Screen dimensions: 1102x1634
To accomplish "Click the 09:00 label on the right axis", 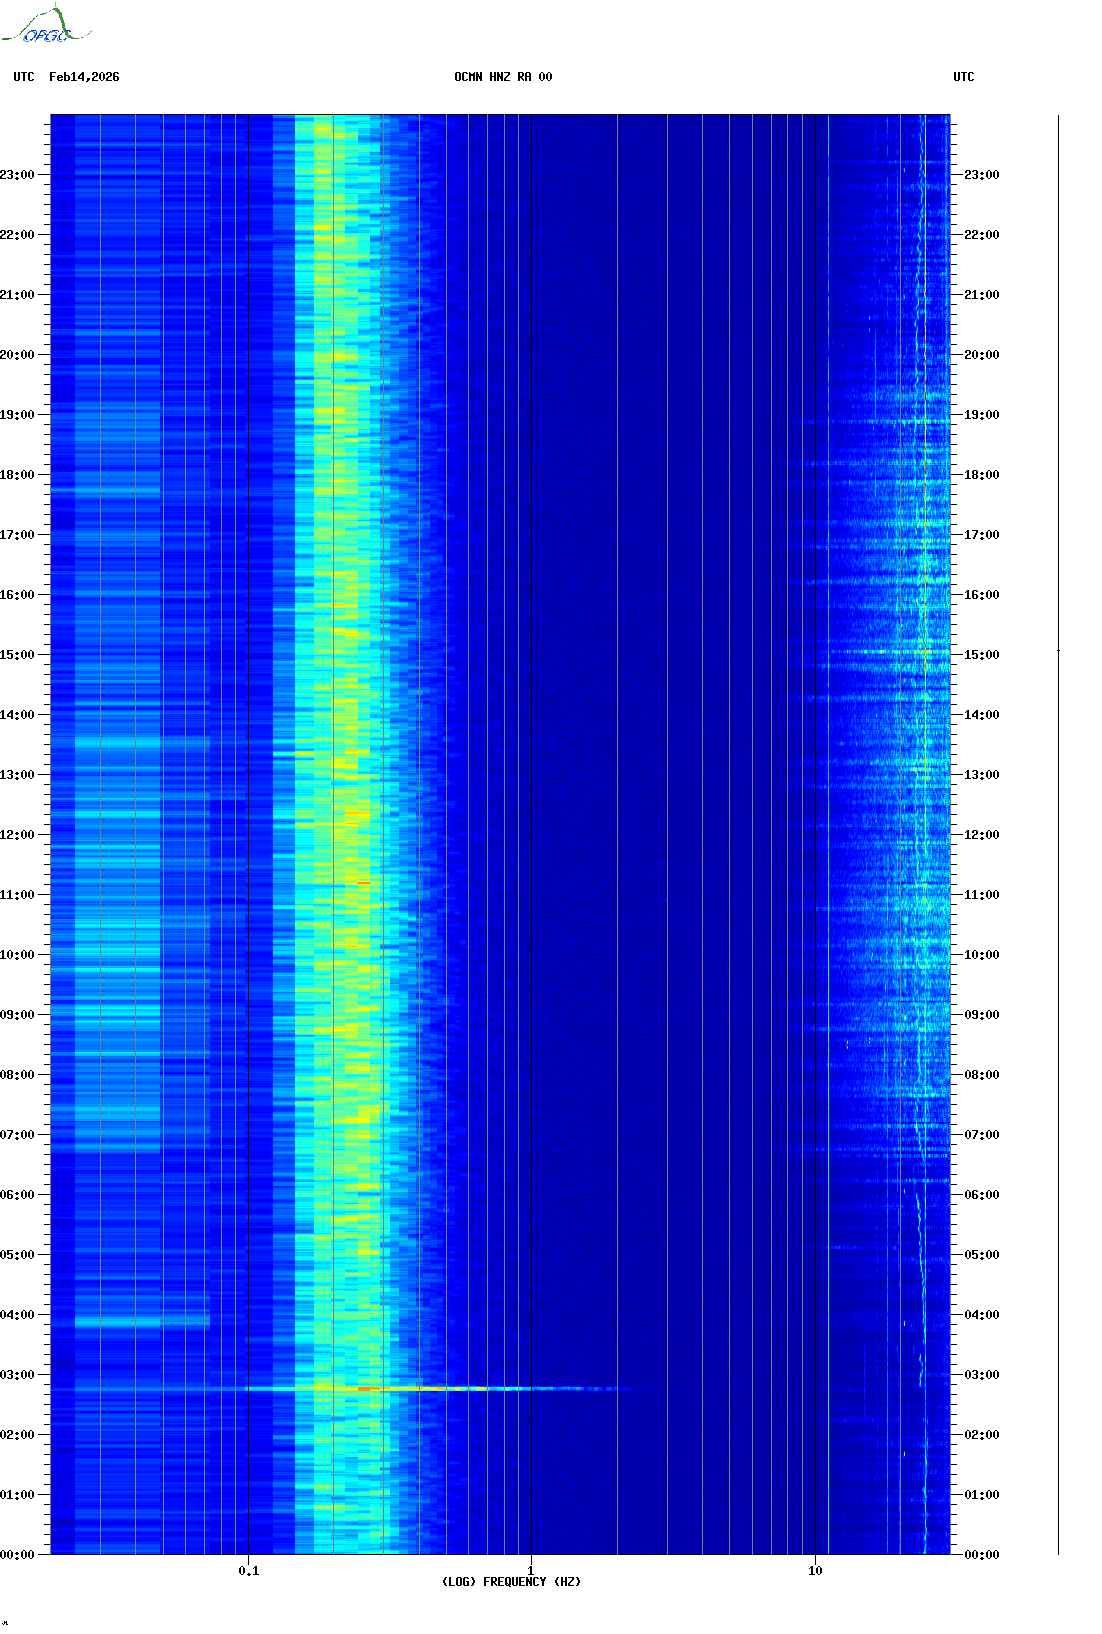I will pyautogui.click(x=982, y=1015).
